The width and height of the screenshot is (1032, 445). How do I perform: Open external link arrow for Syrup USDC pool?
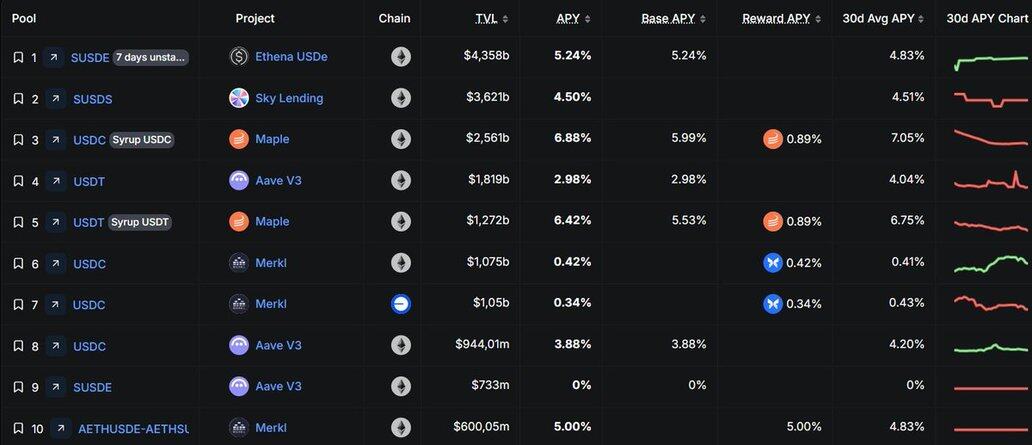(x=55, y=140)
